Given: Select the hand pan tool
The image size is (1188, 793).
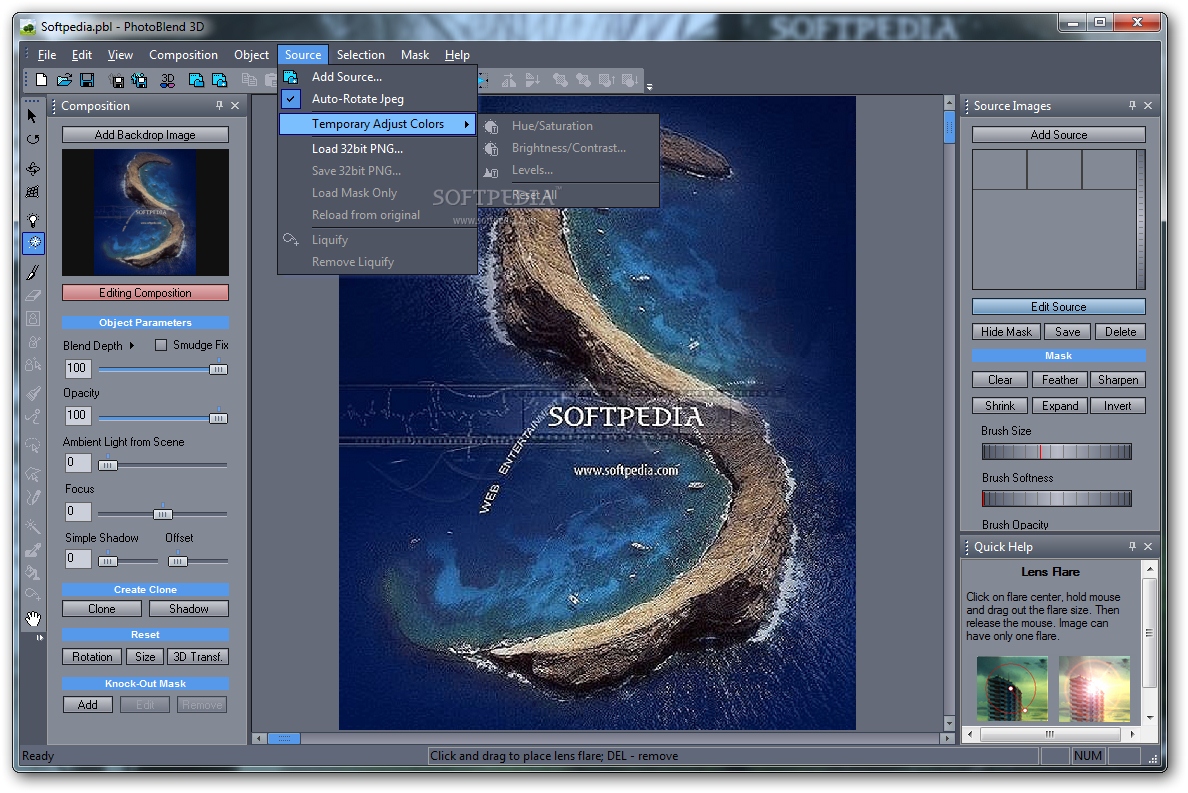Looking at the screenshot, I should point(33,619).
